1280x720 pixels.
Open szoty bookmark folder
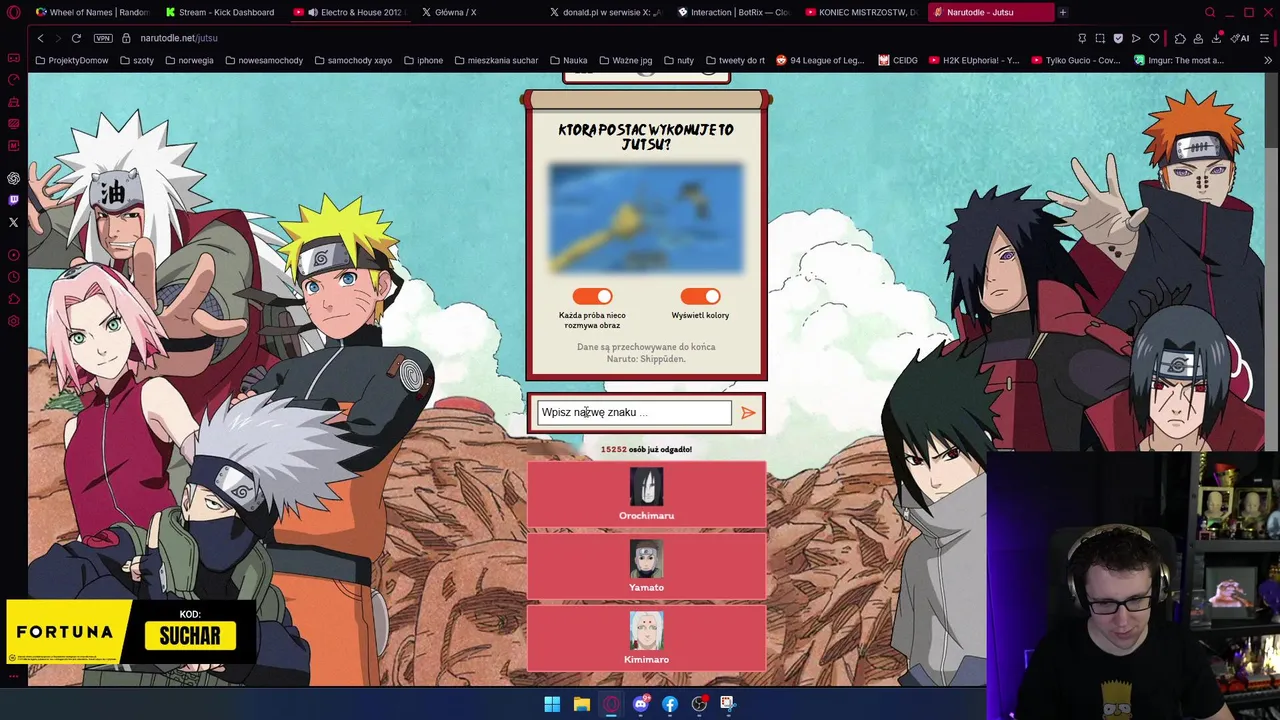pos(136,60)
